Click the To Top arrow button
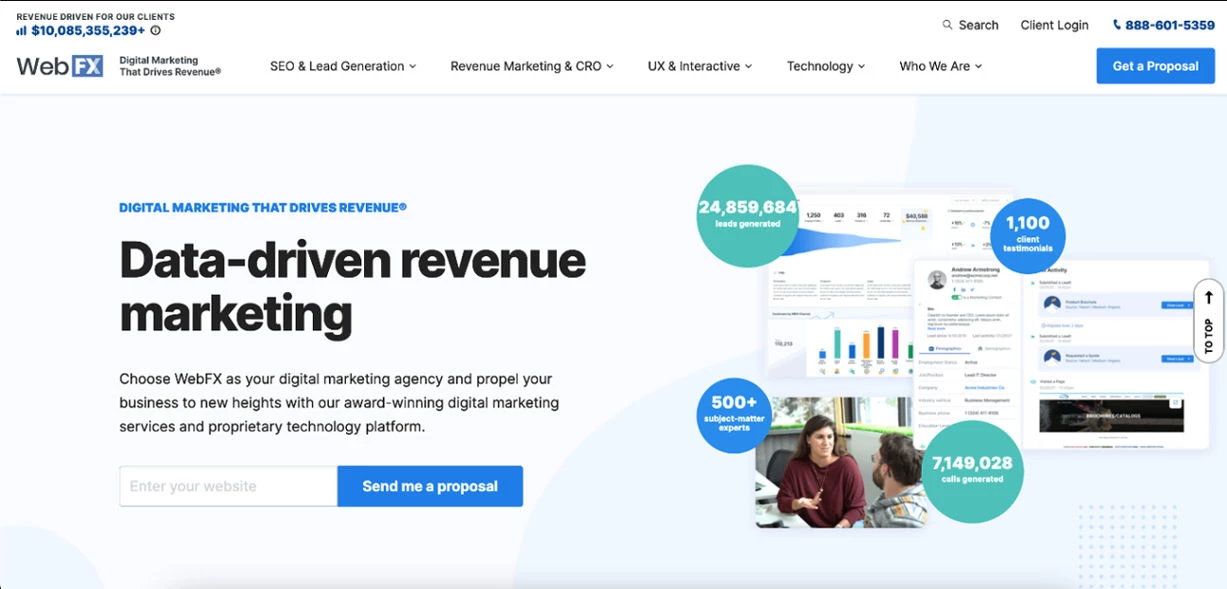The width and height of the screenshot is (1227, 589). (x=1208, y=322)
